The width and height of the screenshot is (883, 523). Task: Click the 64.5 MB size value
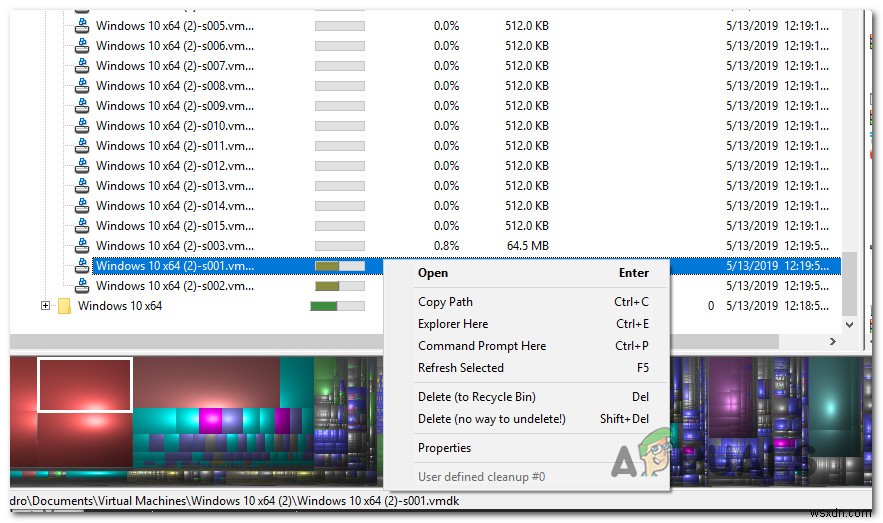[x=528, y=245]
